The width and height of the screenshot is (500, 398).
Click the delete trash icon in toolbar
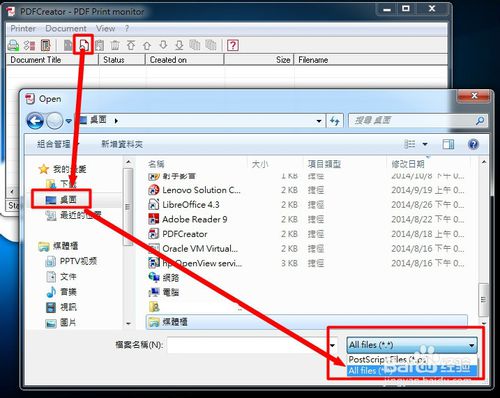tap(115, 45)
